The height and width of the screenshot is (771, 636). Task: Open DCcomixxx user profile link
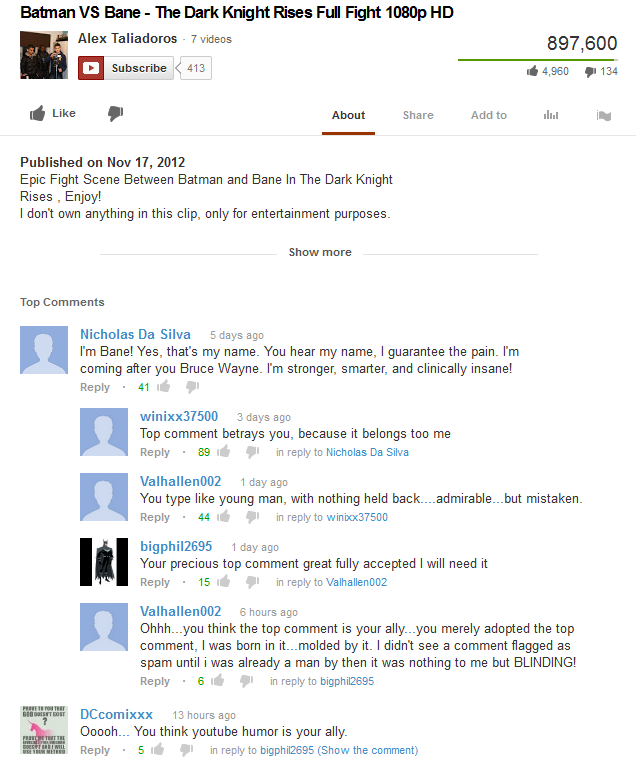pos(117,714)
